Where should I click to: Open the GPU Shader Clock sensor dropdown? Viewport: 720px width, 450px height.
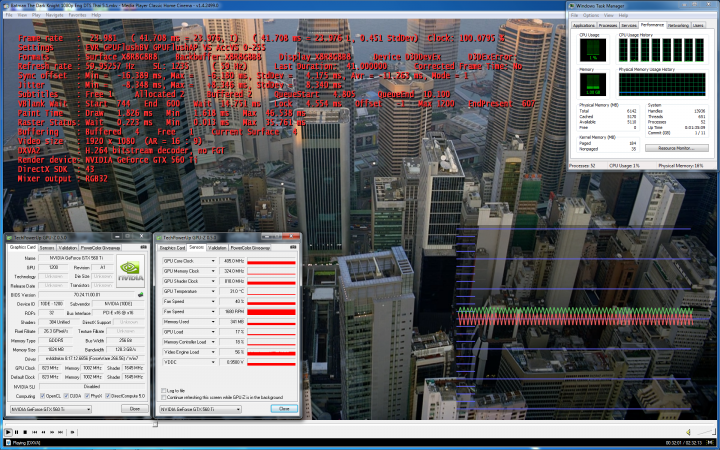[x=213, y=281]
